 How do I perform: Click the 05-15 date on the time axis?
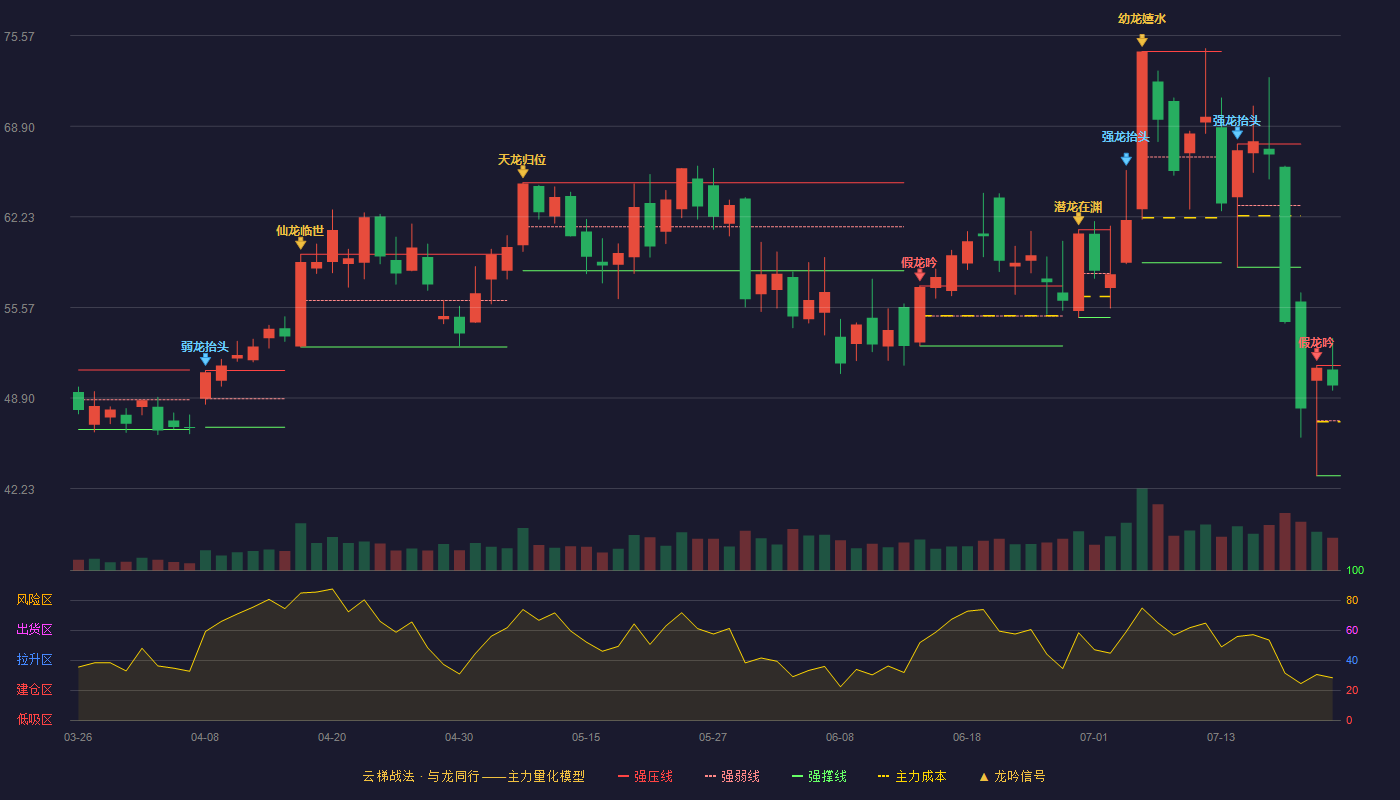586,737
